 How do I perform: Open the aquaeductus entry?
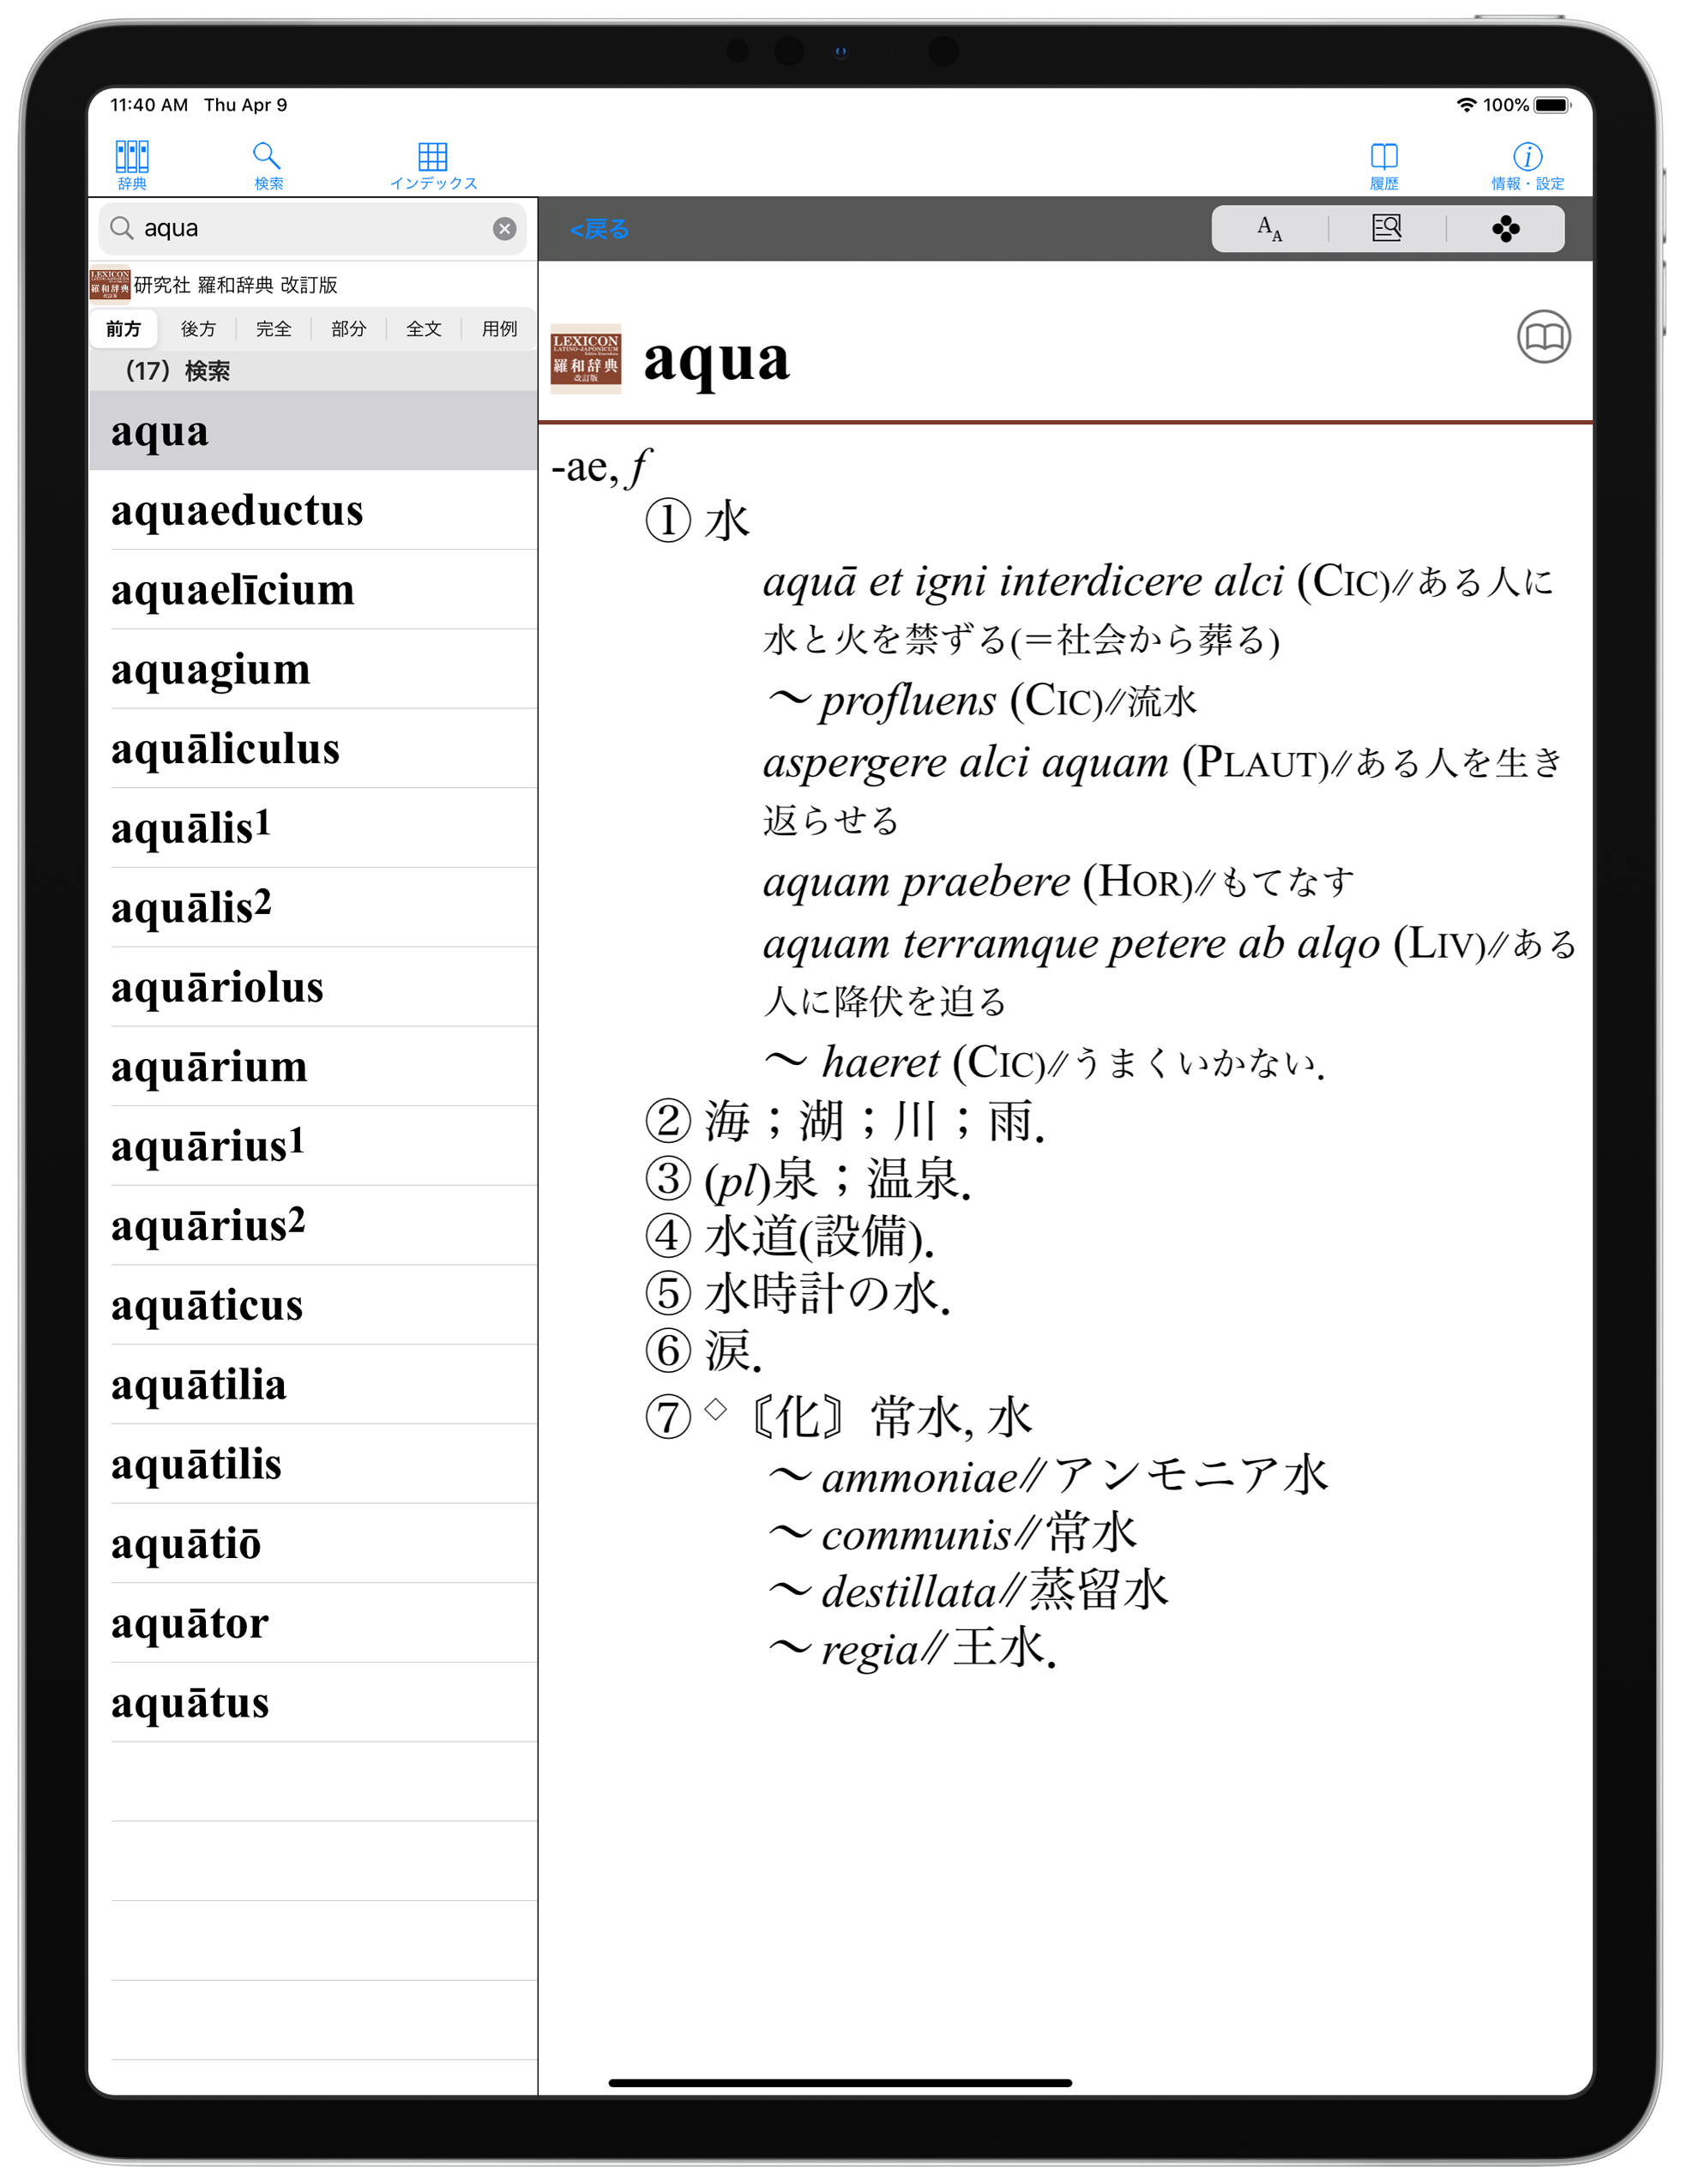[237, 511]
